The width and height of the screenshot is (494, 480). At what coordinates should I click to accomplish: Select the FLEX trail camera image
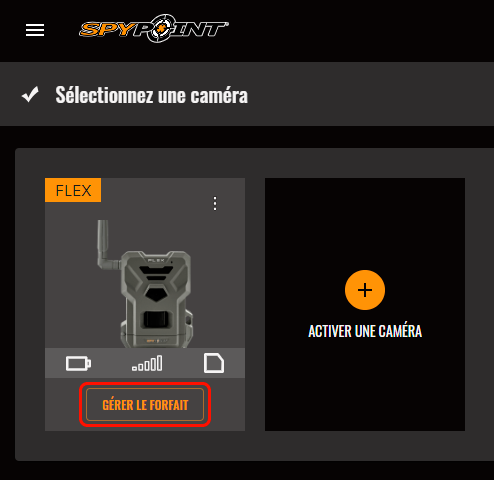click(145, 283)
